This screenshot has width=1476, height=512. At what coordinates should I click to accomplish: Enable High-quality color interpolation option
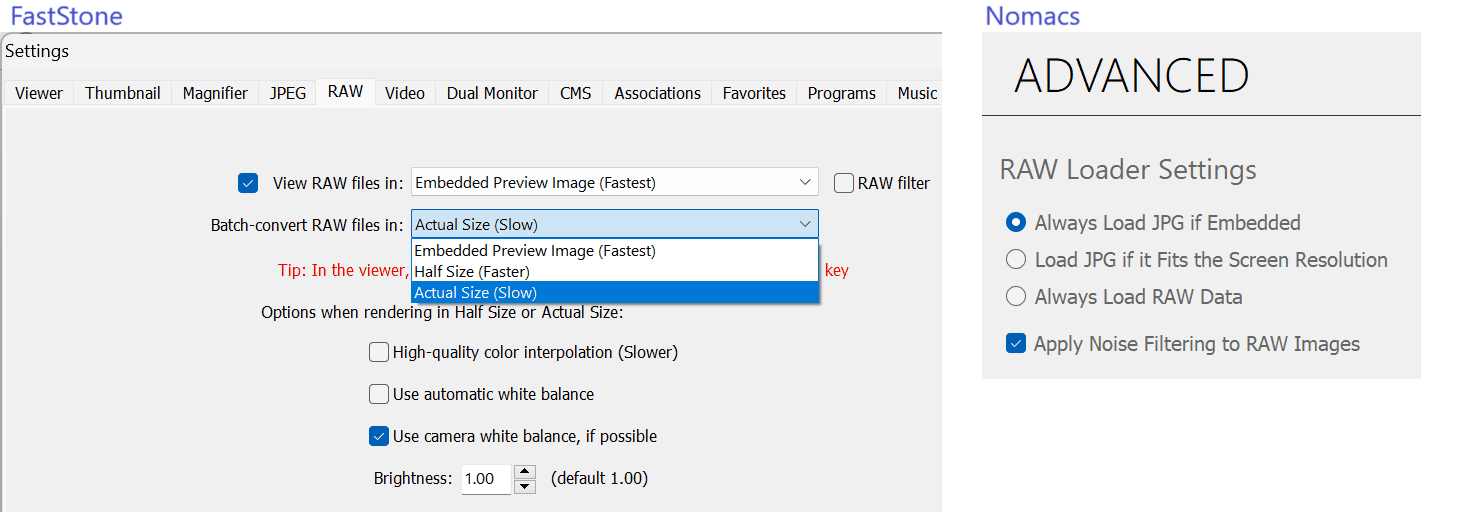pyautogui.click(x=379, y=352)
